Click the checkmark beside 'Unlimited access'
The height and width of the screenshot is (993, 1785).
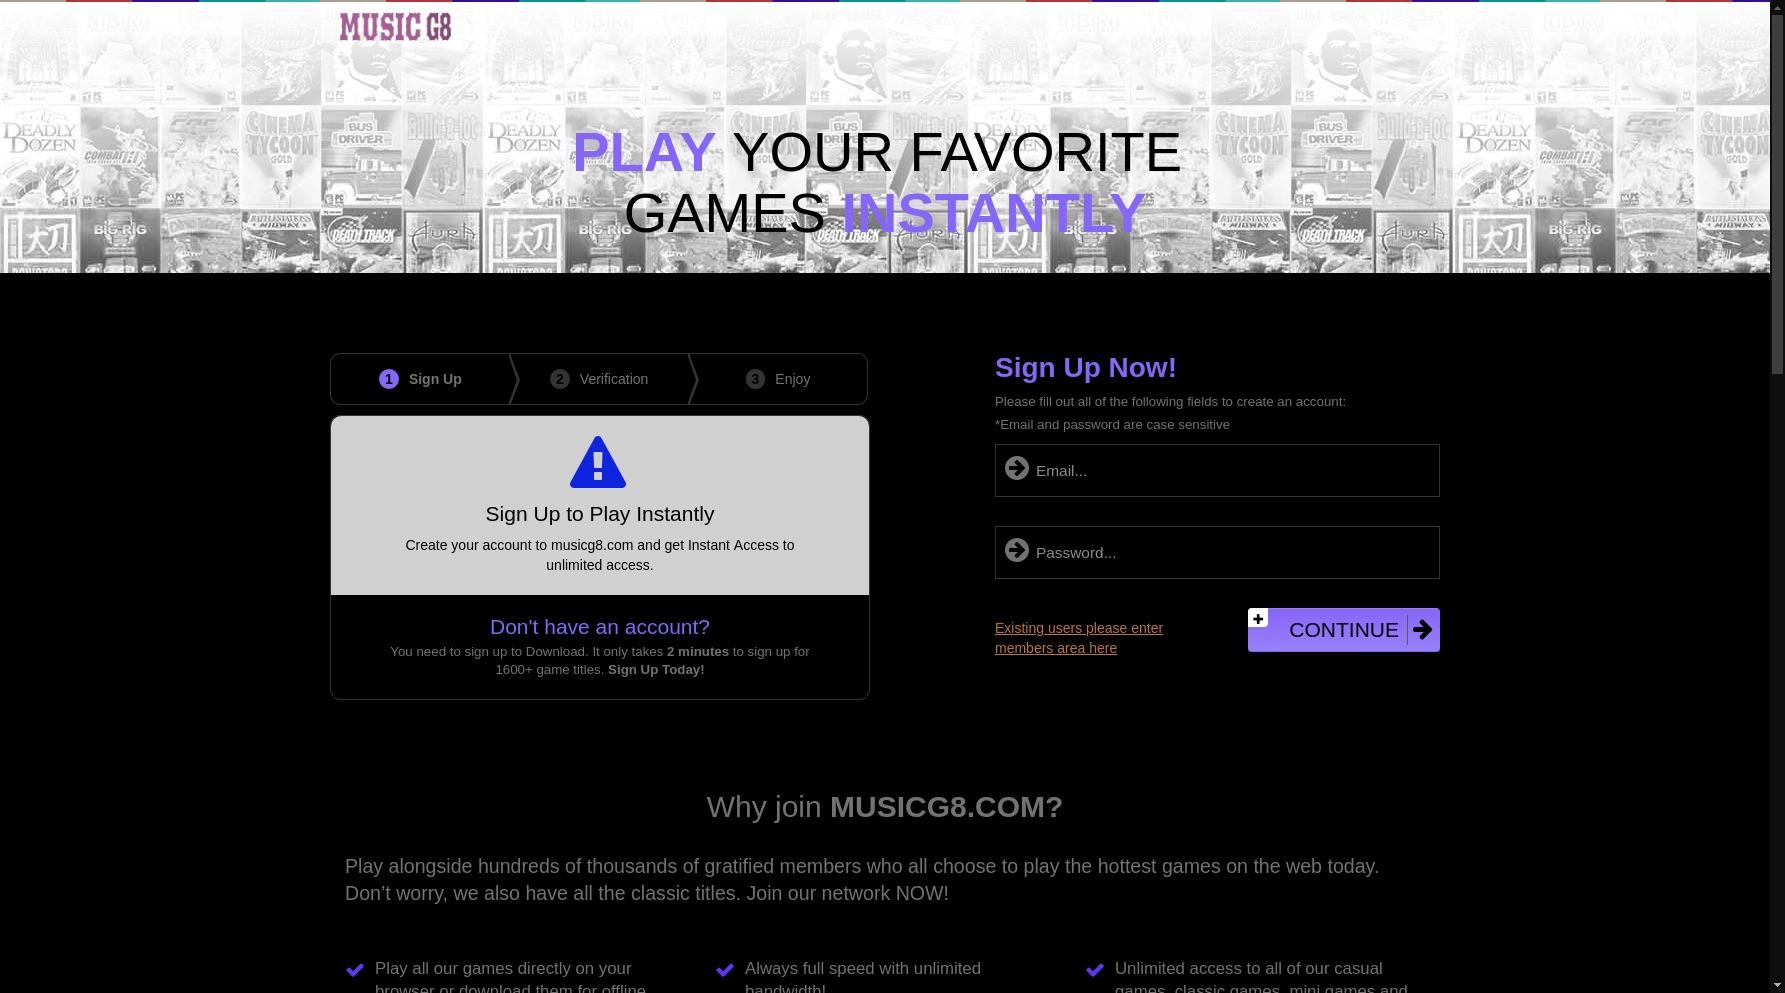pyautogui.click(x=1095, y=970)
